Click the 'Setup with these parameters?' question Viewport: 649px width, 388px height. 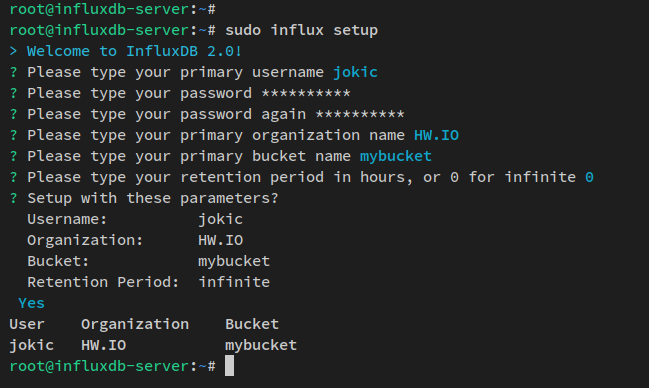153,198
